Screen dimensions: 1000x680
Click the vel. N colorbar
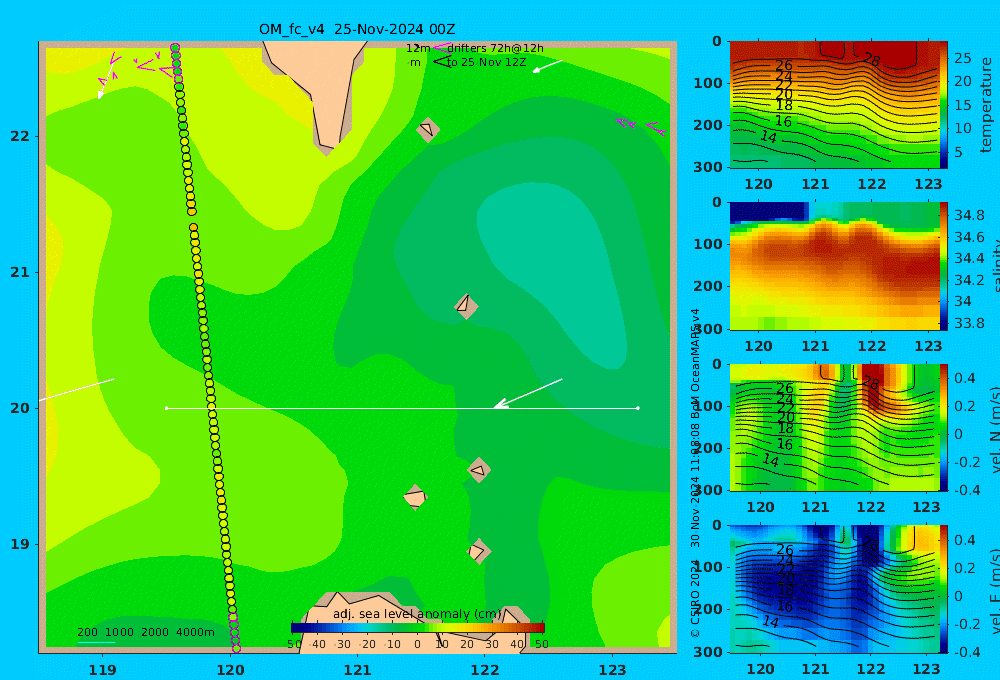point(944,427)
